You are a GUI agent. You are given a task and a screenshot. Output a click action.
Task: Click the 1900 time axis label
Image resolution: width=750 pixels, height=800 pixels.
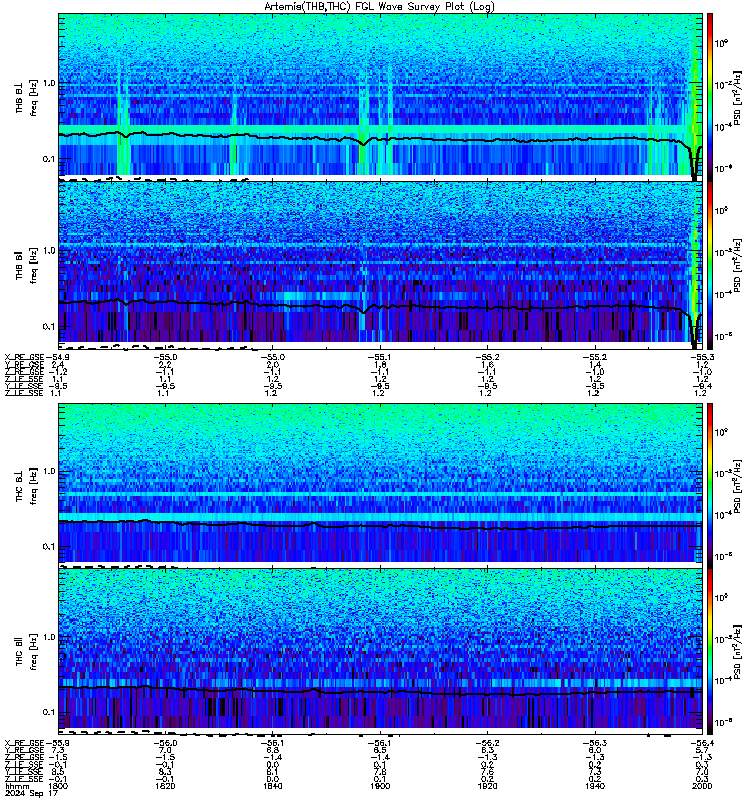[380, 786]
